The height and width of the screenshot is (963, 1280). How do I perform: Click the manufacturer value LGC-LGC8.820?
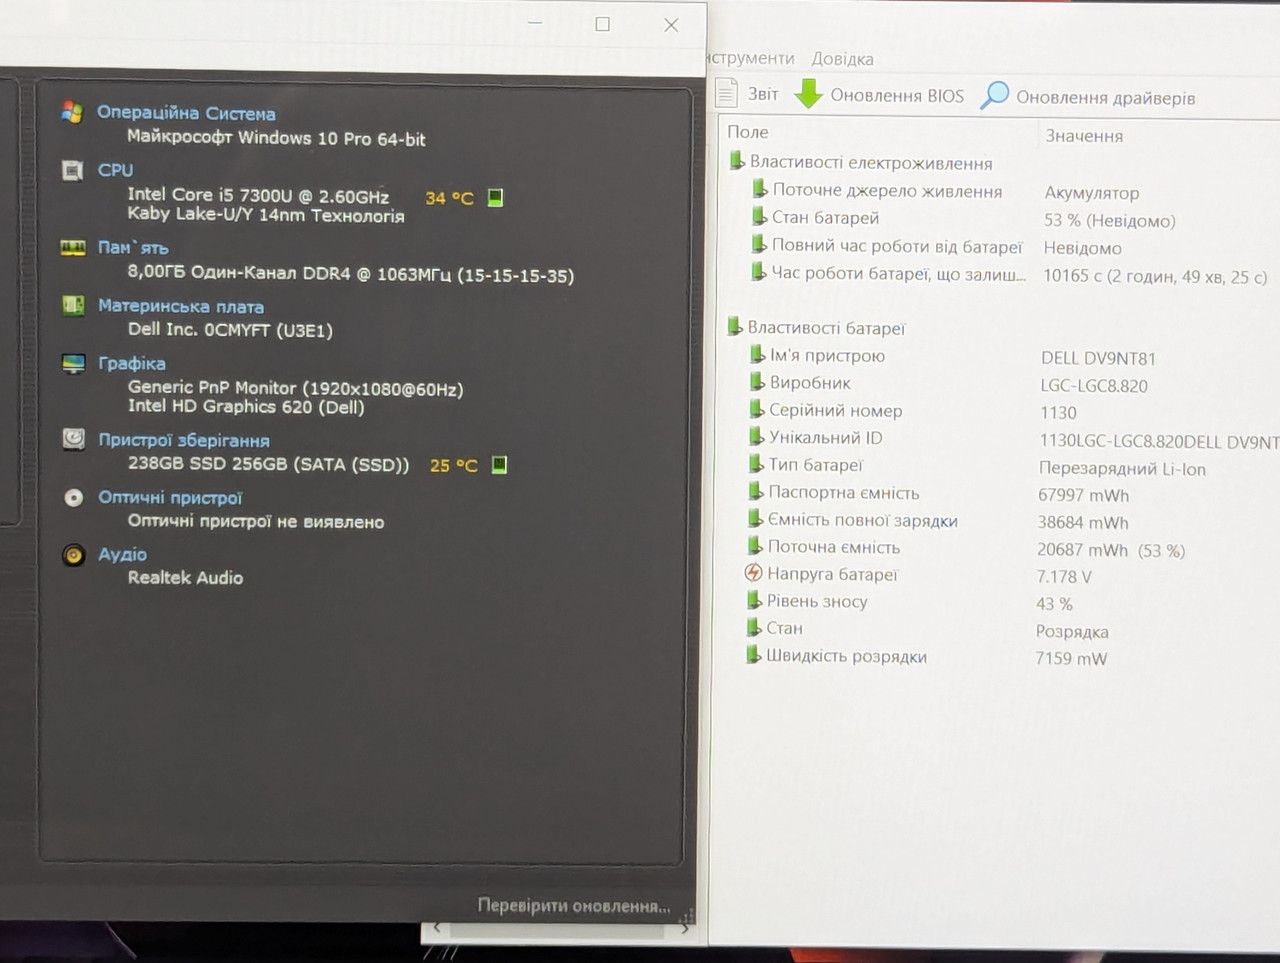[1094, 386]
